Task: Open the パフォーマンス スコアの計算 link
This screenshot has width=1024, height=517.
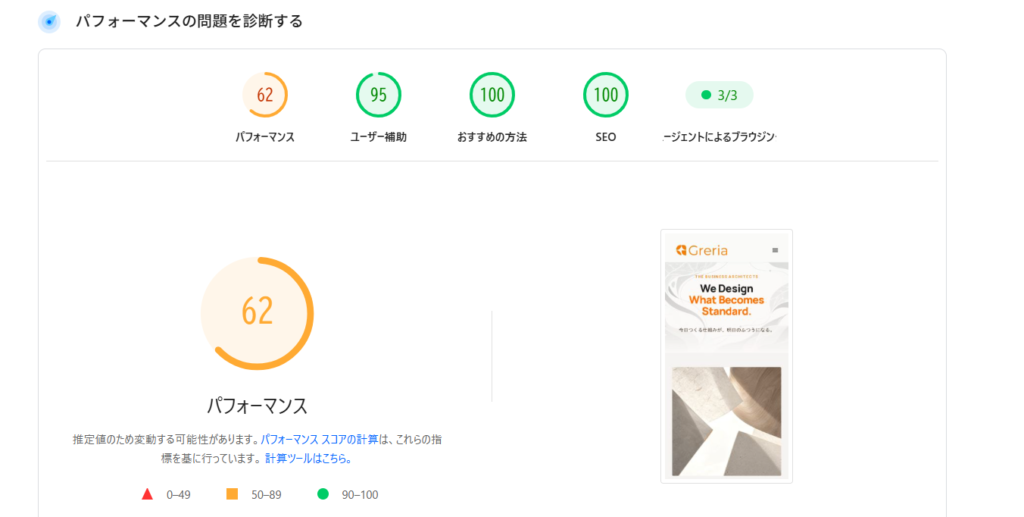Action: tap(319, 439)
